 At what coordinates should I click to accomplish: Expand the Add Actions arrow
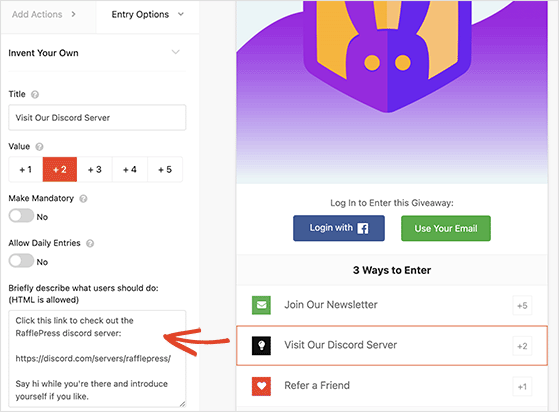coord(73,14)
